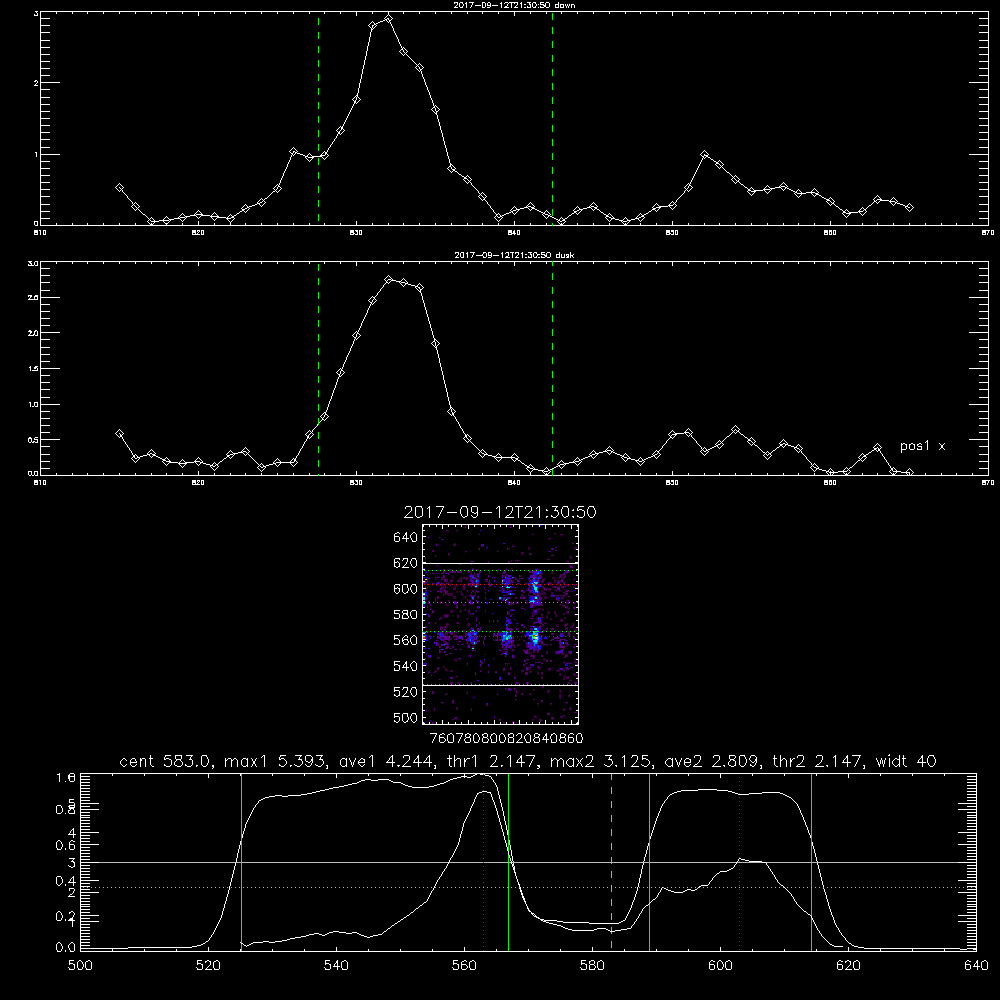Select the highest peak diamond in the dusk plot

[x=388, y=279]
